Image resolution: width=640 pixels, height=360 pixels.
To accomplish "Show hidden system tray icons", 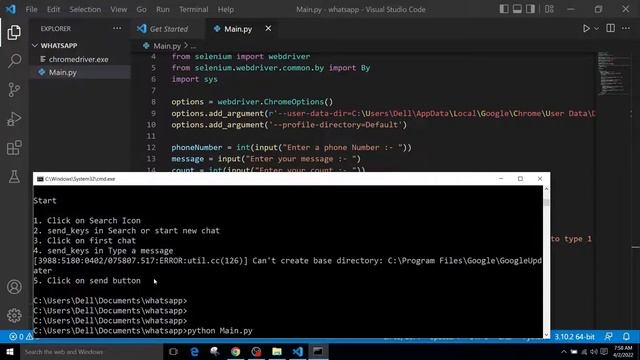I will click(x=564, y=351).
